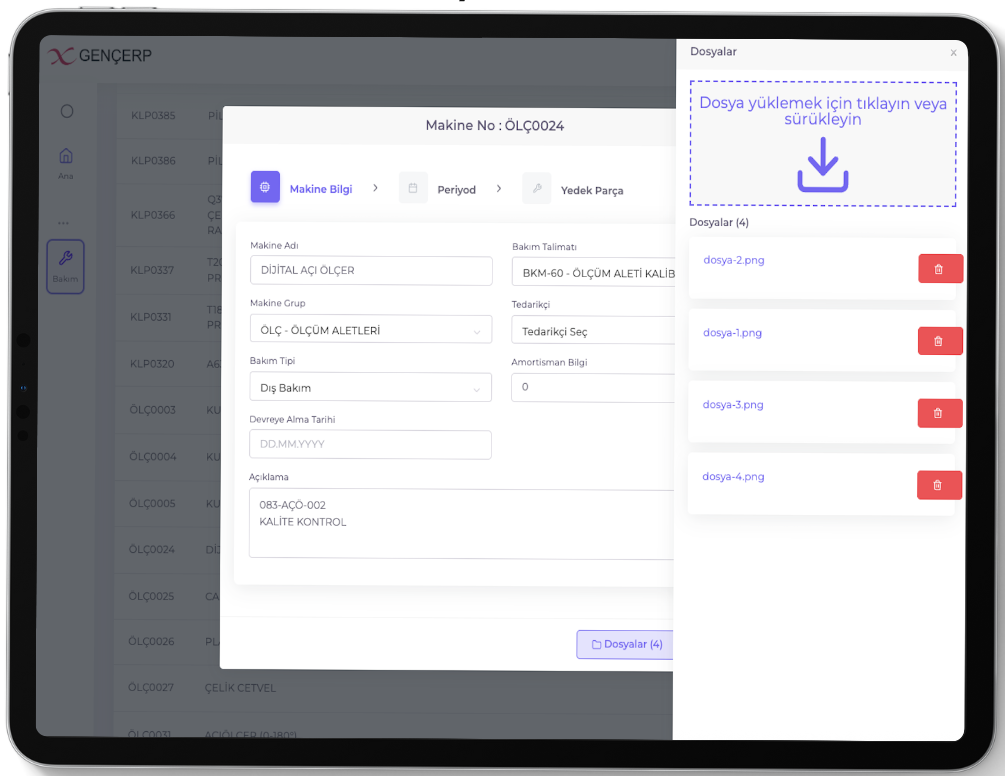Click the download arrow upload icon

822,165
